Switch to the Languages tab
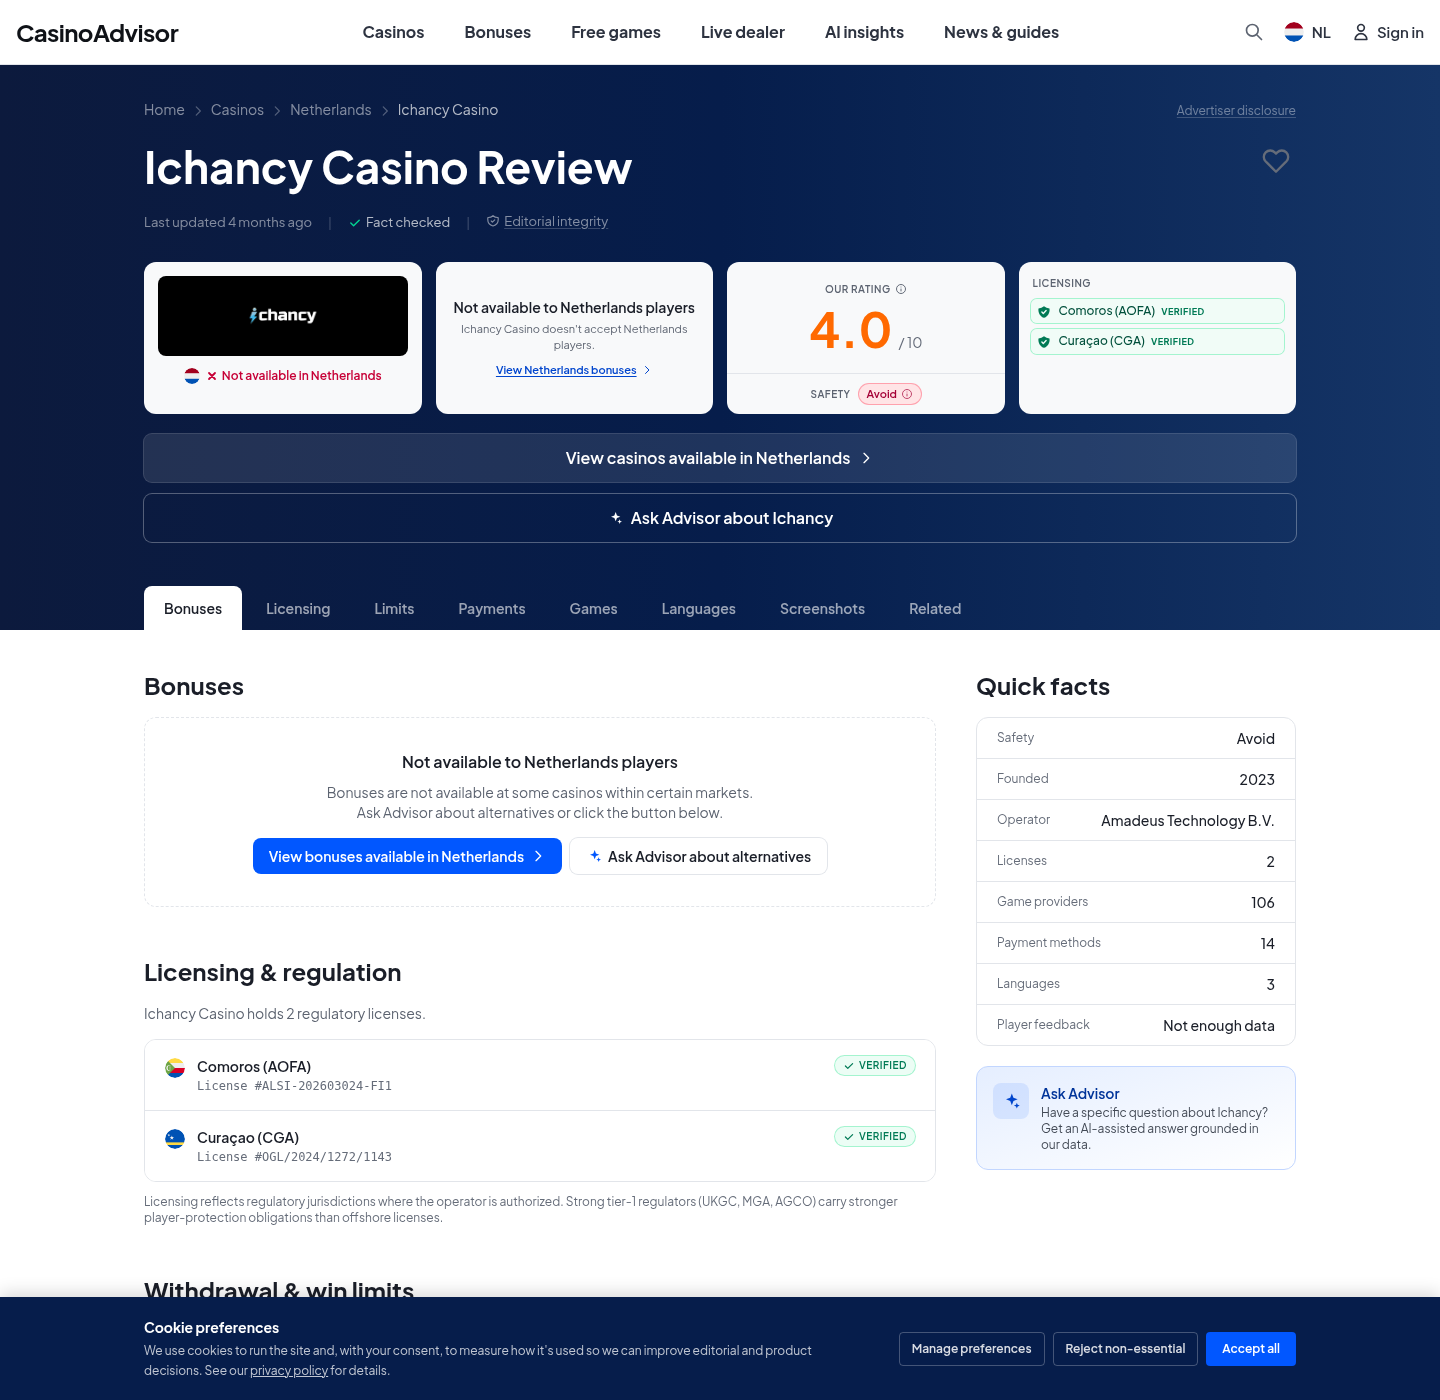1440x1400 pixels. pyautogui.click(x=699, y=608)
